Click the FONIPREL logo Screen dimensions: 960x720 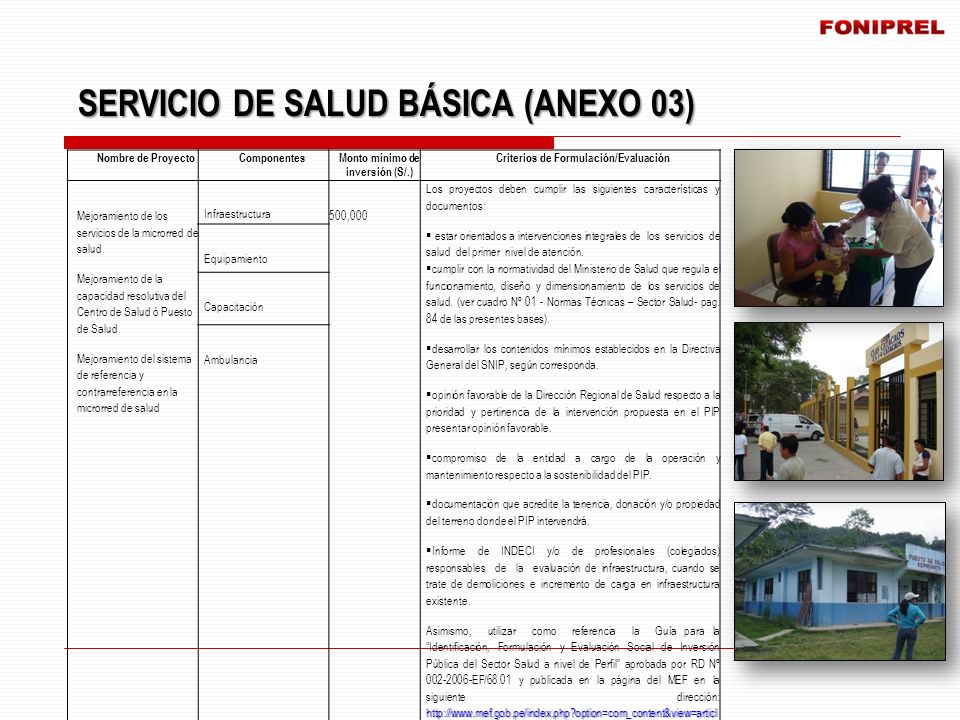882,28
